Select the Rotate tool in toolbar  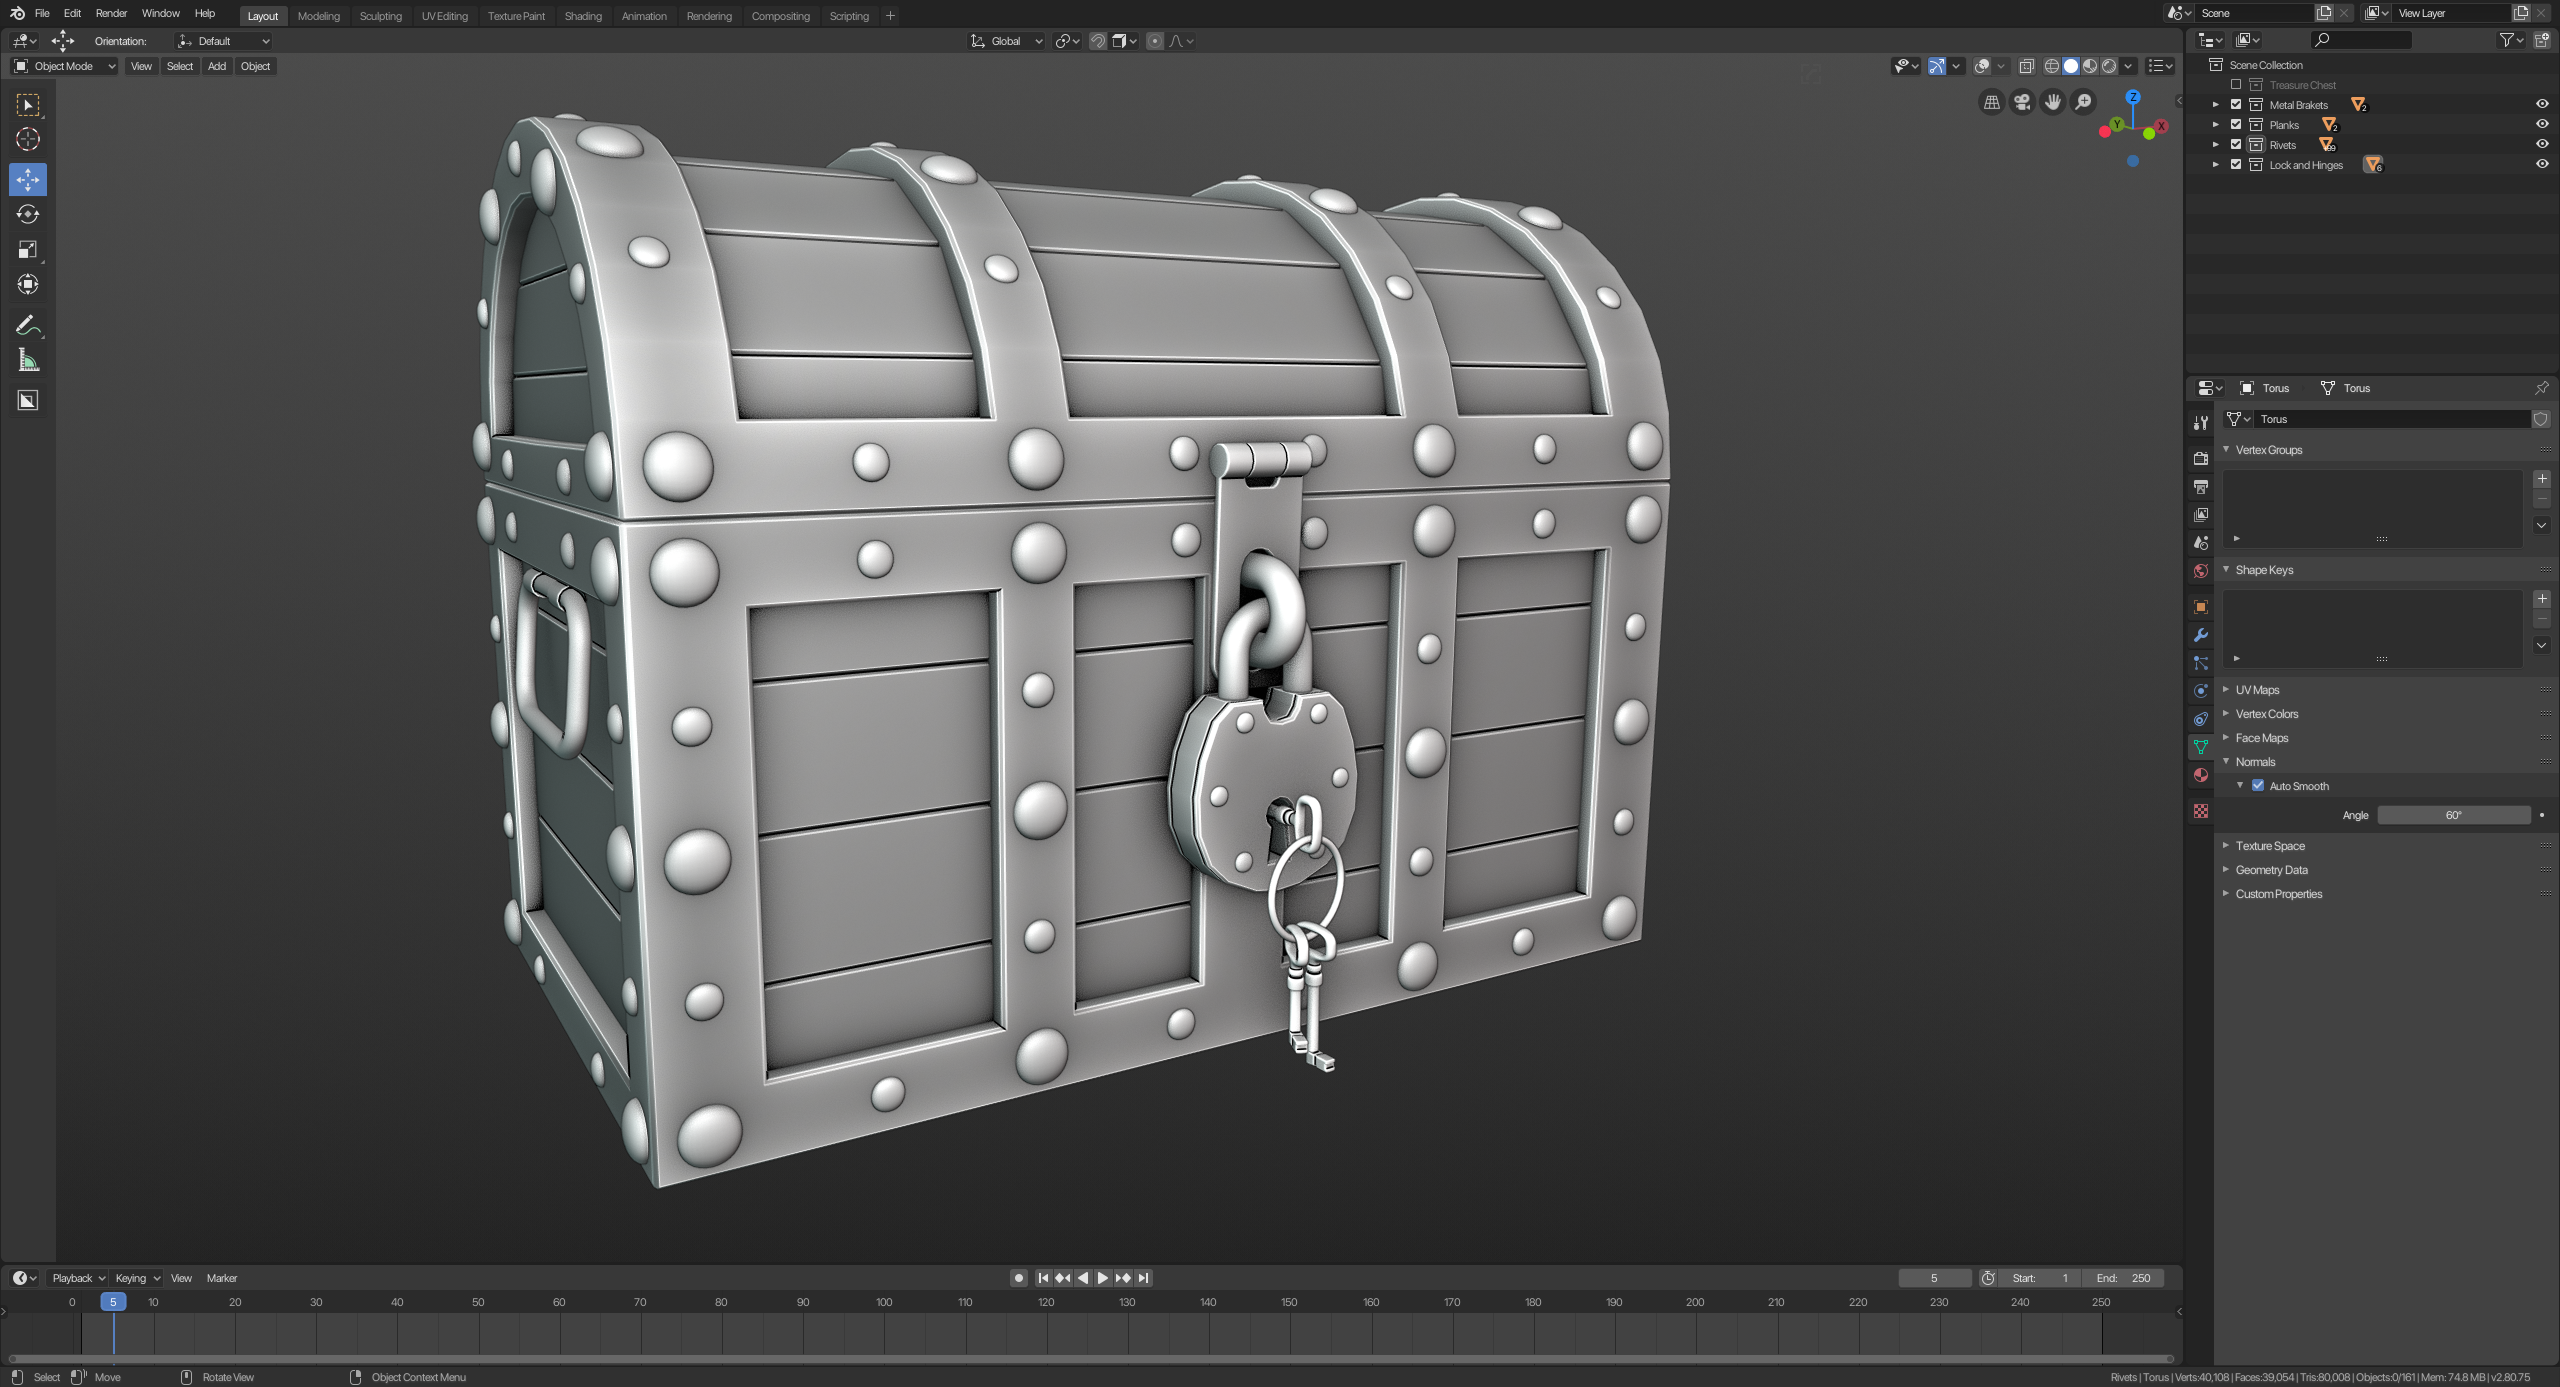point(28,214)
